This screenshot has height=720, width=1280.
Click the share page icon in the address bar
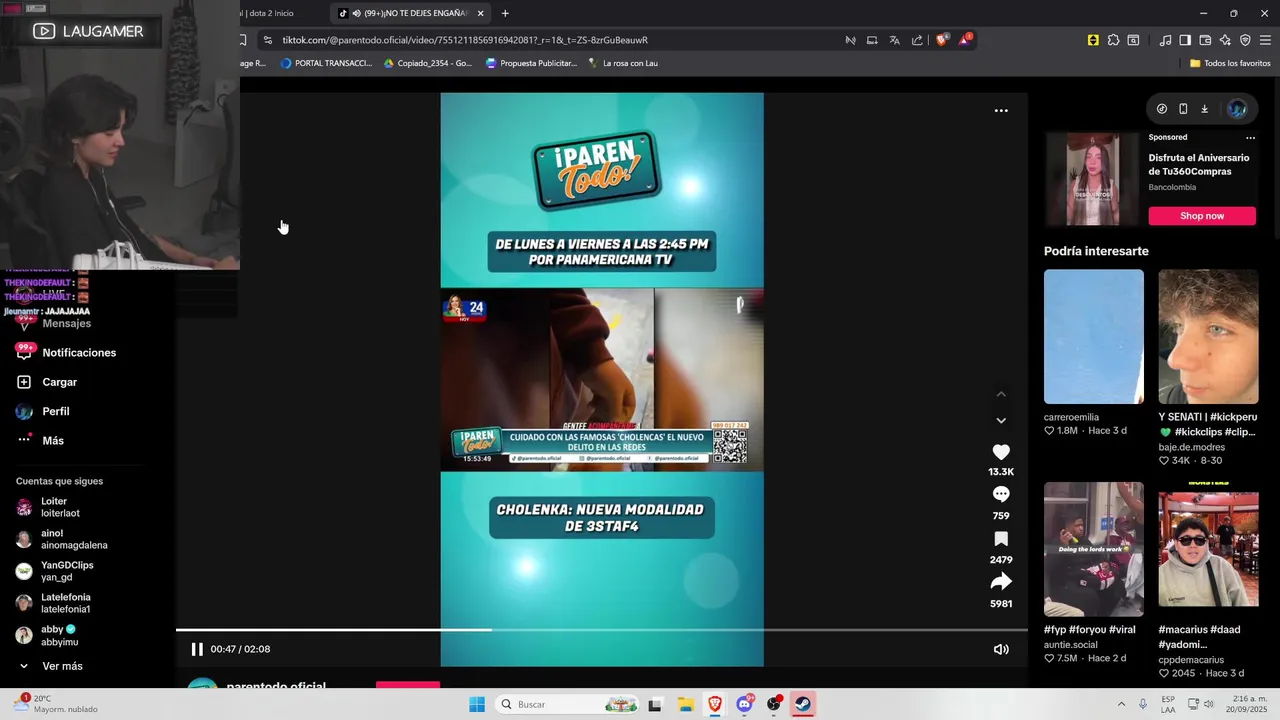click(x=917, y=40)
